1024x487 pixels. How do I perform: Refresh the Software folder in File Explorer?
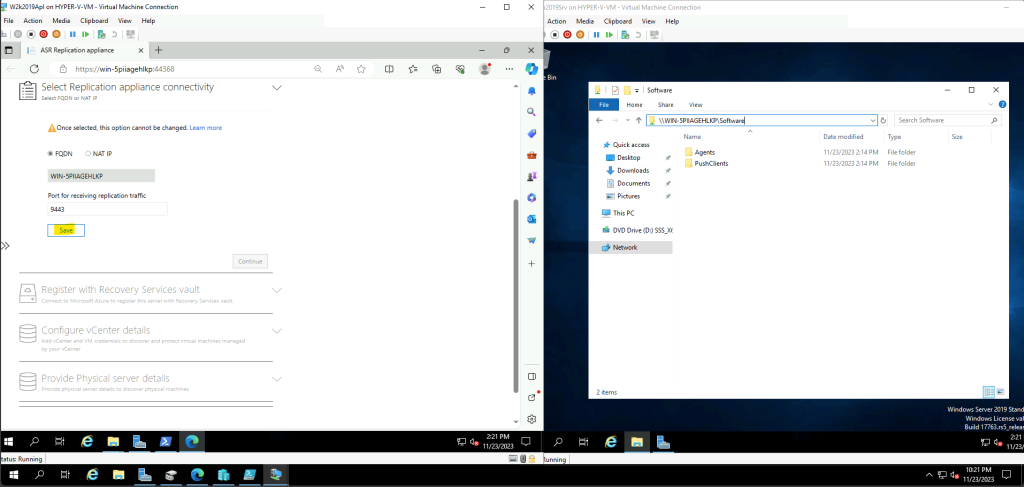(x=884, y=120)
